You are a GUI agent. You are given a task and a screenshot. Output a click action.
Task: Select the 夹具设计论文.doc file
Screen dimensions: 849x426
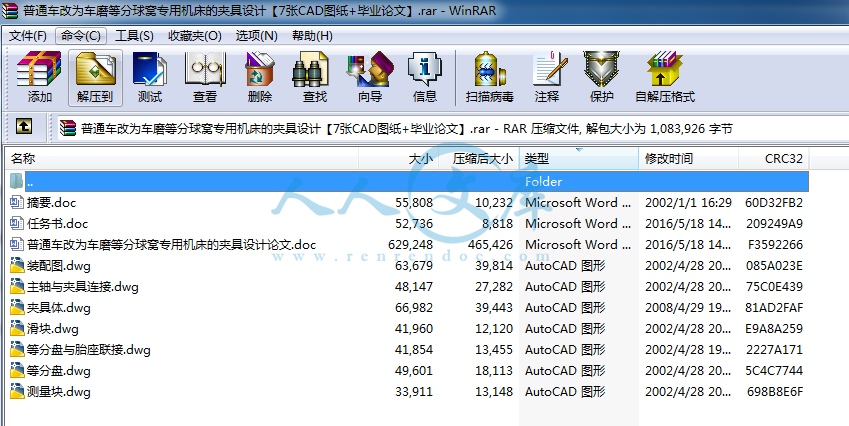click(x=171, y=245)
